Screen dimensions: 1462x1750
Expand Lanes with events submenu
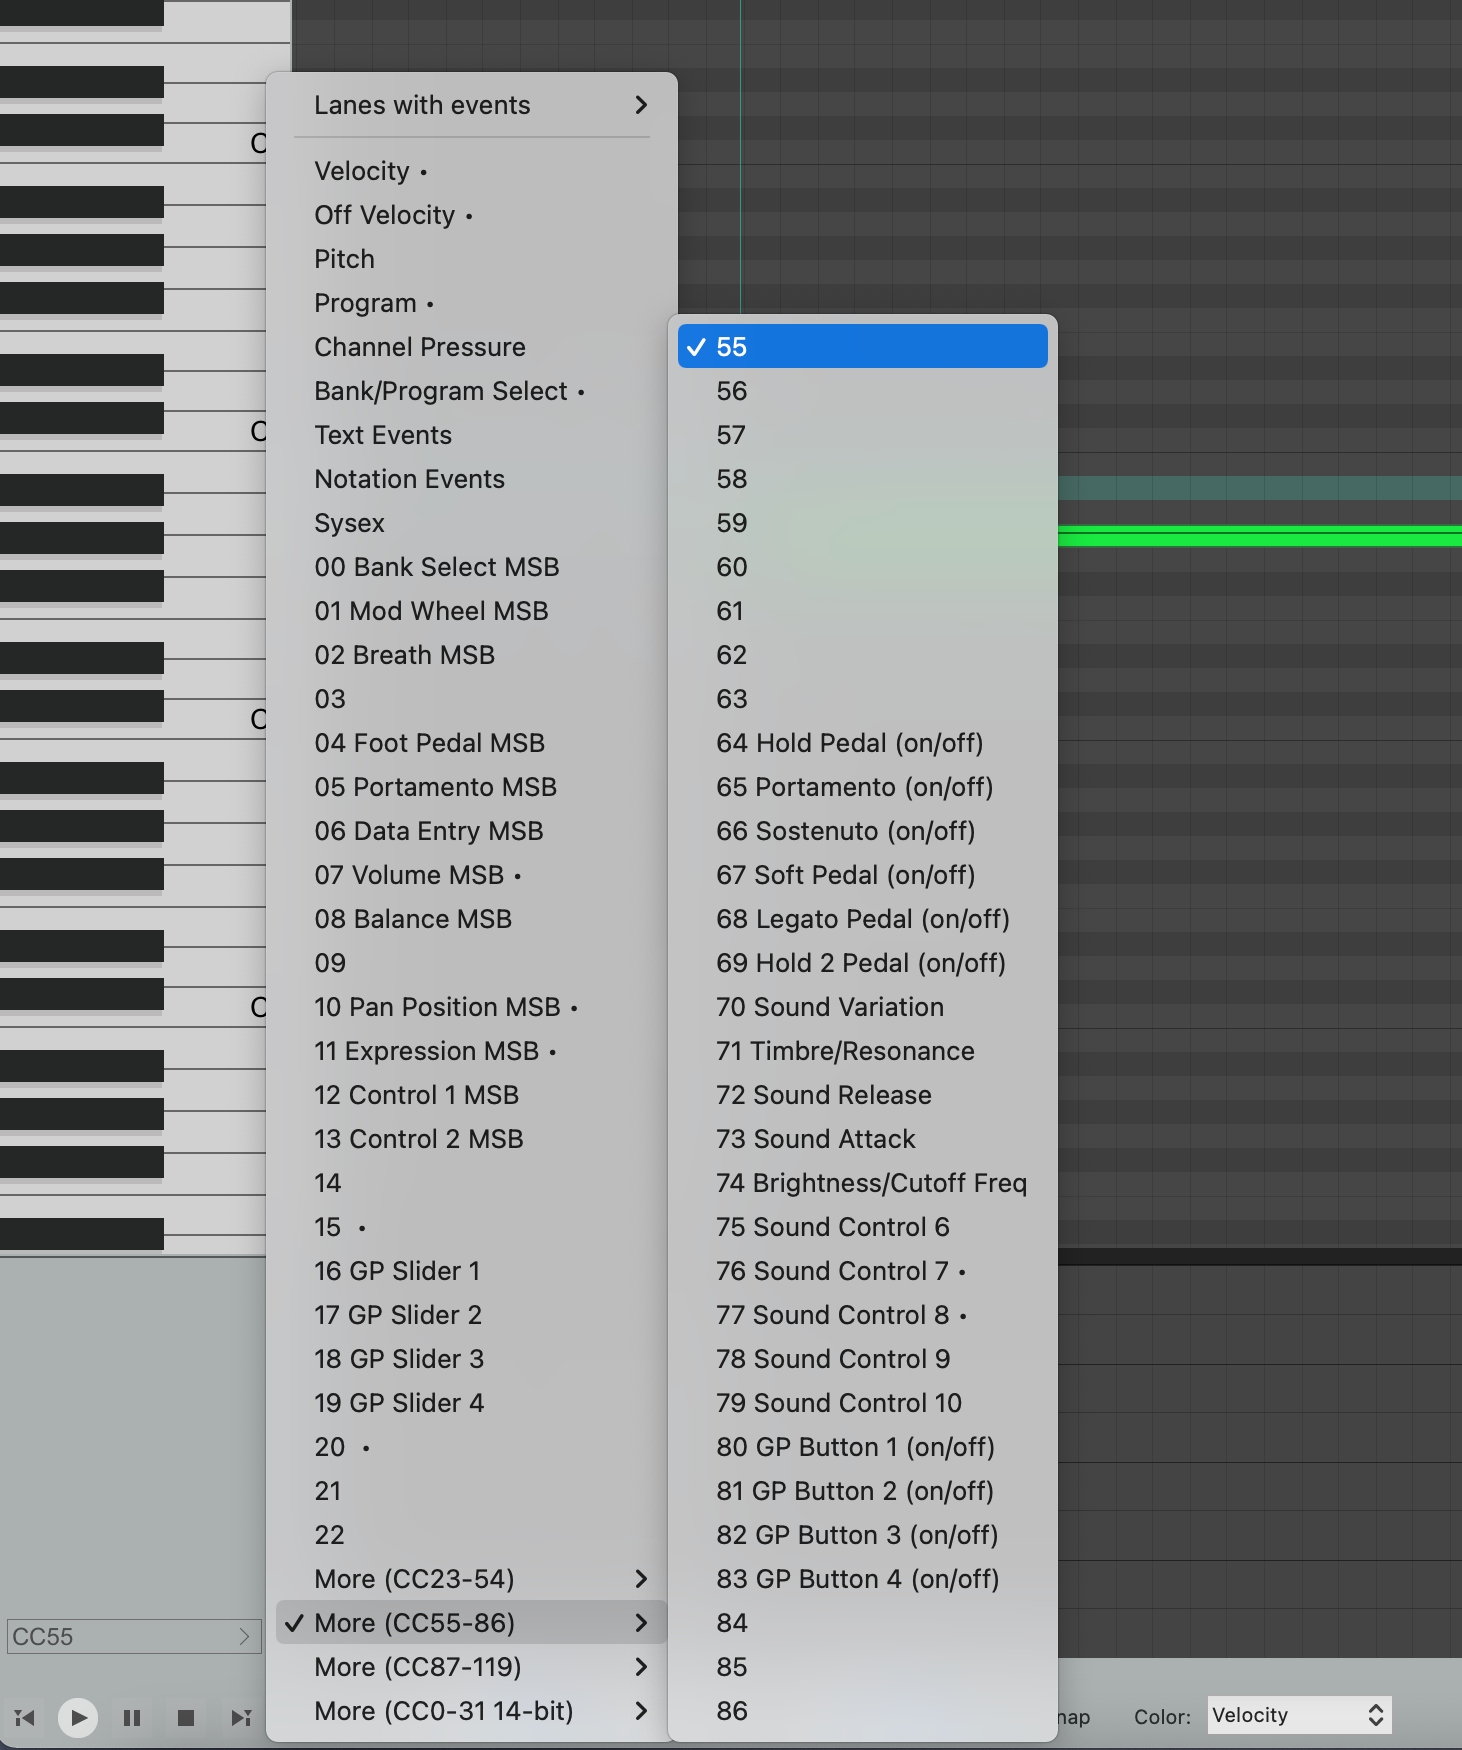point(471,105)
